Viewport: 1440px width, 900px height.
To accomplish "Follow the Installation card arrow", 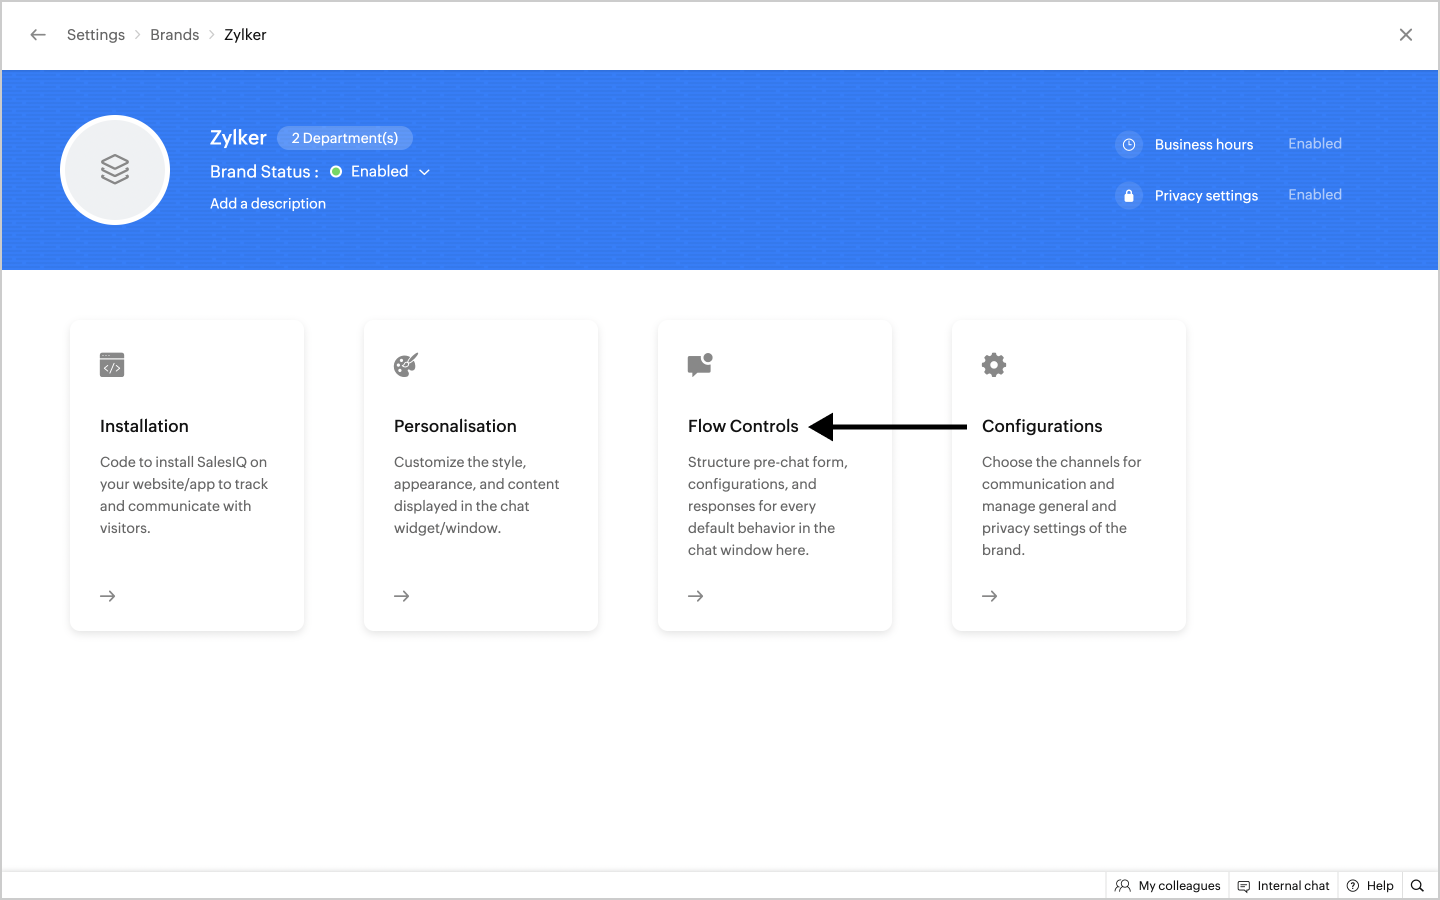I will pyautogui.click(x=108, y=596).
